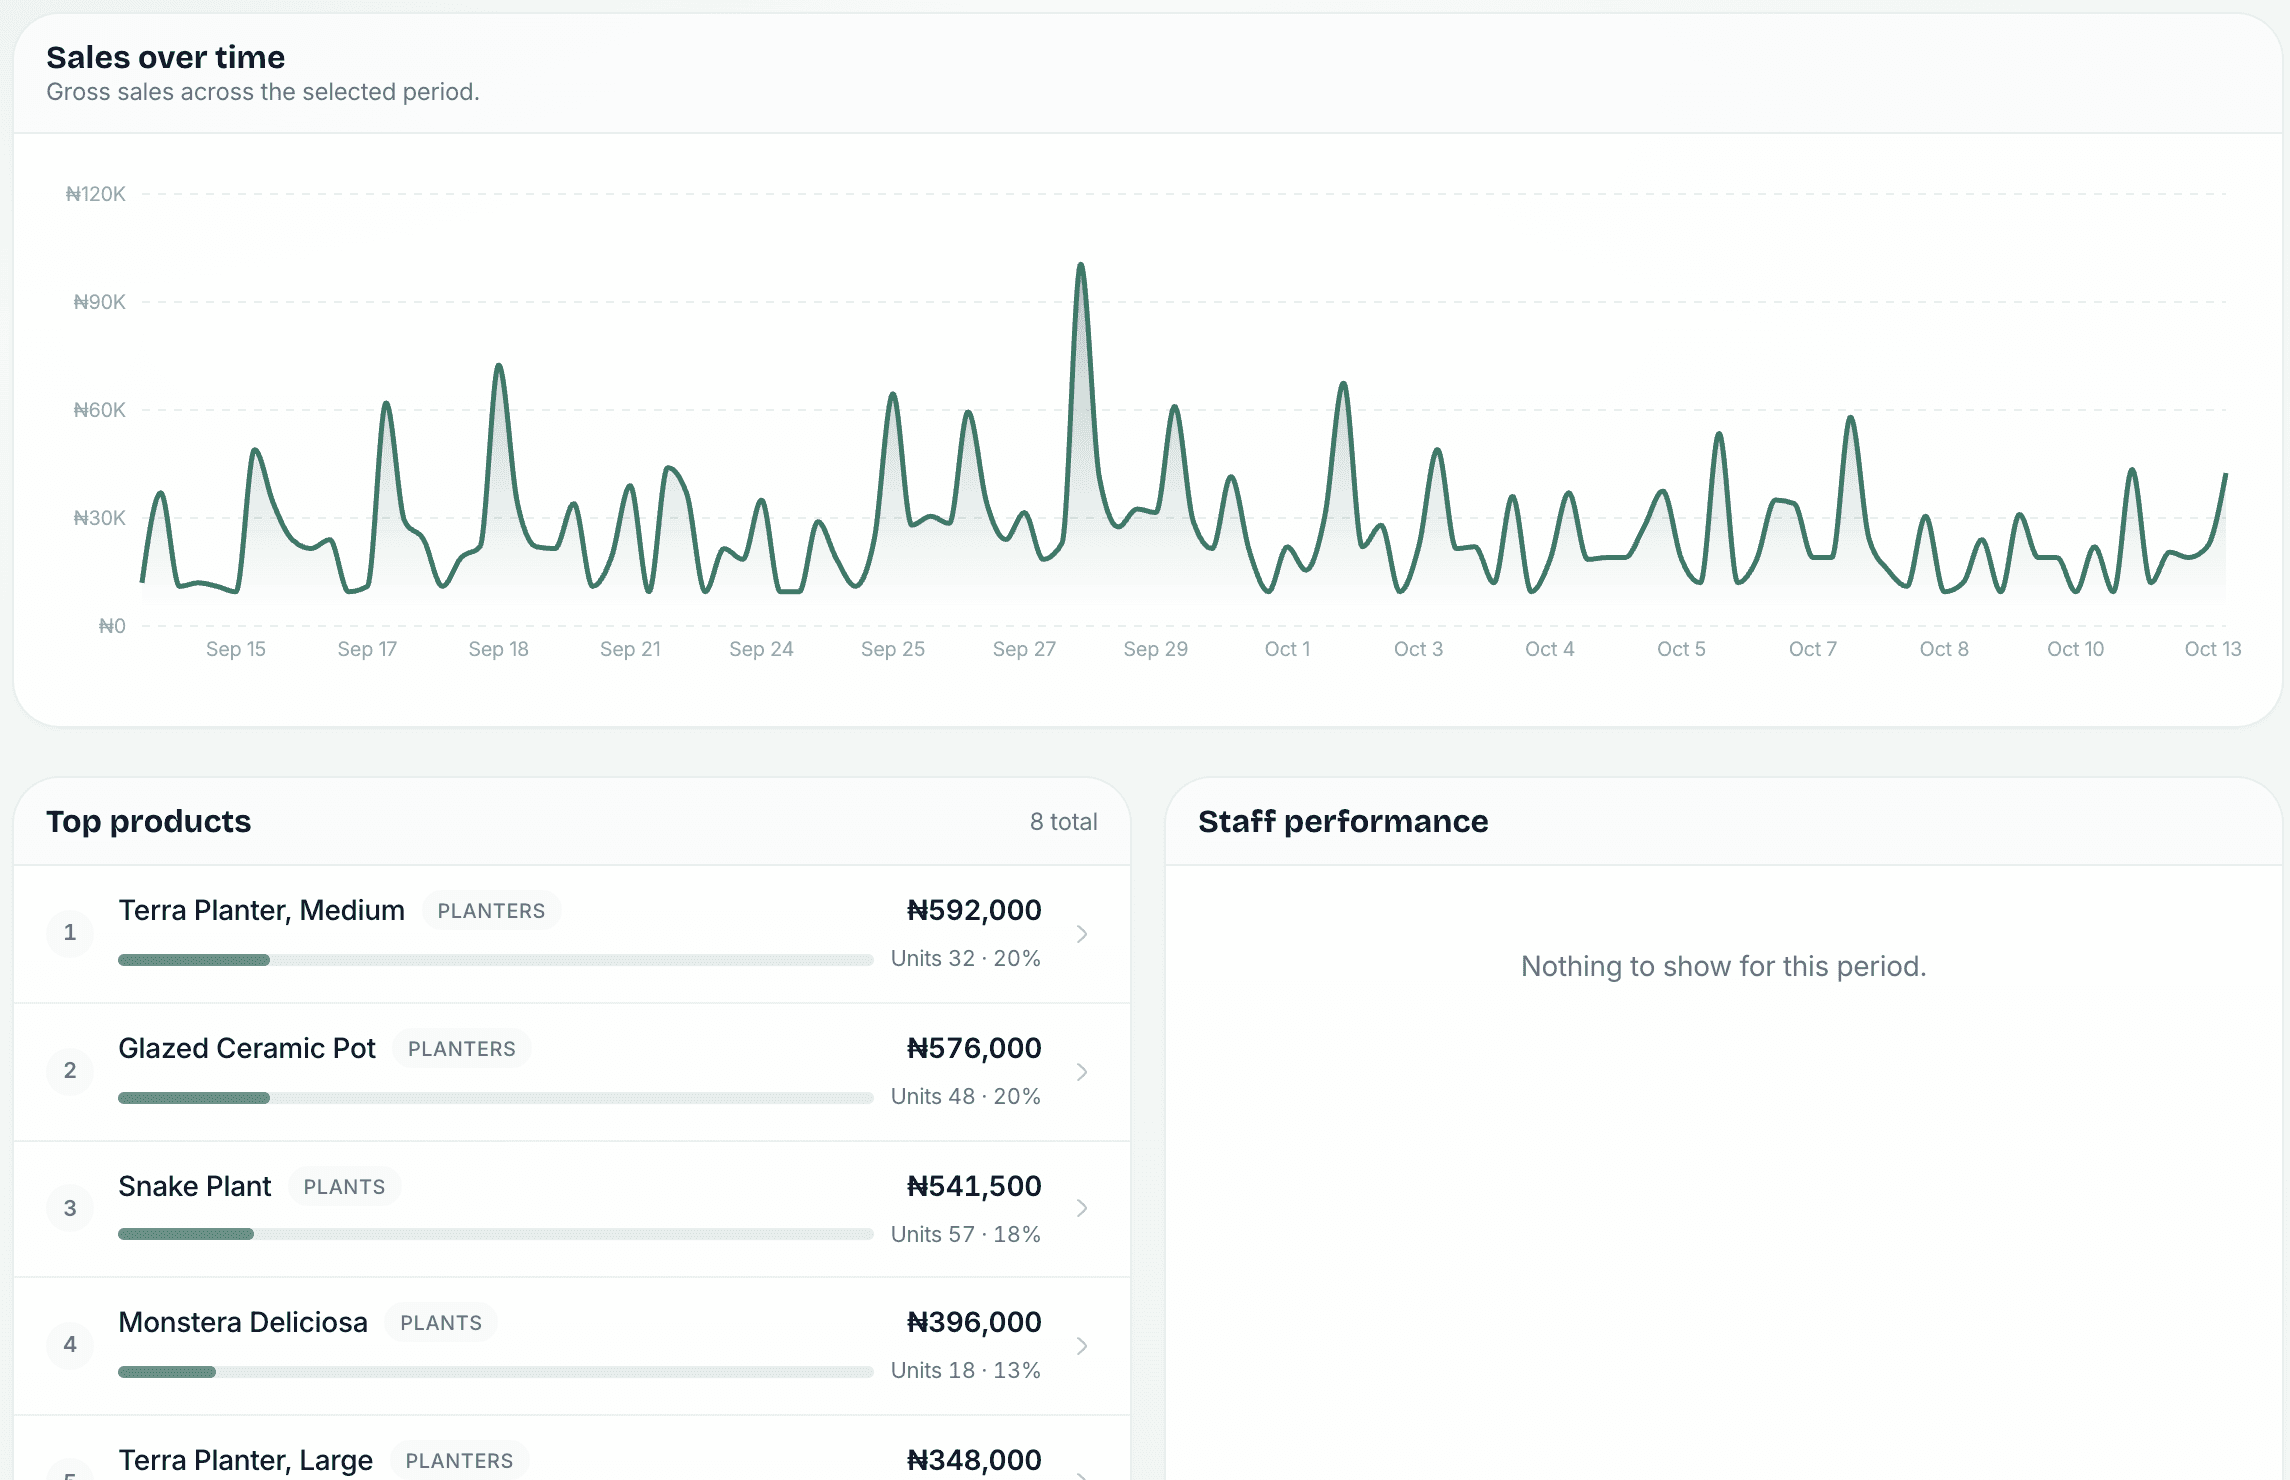Open the Snake Plant product name
The width and height of the screenshot is (2290, 1480).
195,1186
